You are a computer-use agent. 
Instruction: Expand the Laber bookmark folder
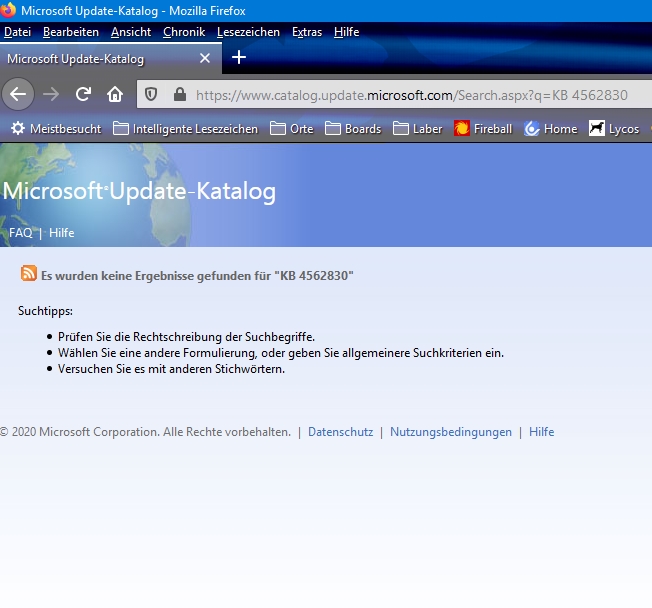pyautogui.click(x=417, y=129)
